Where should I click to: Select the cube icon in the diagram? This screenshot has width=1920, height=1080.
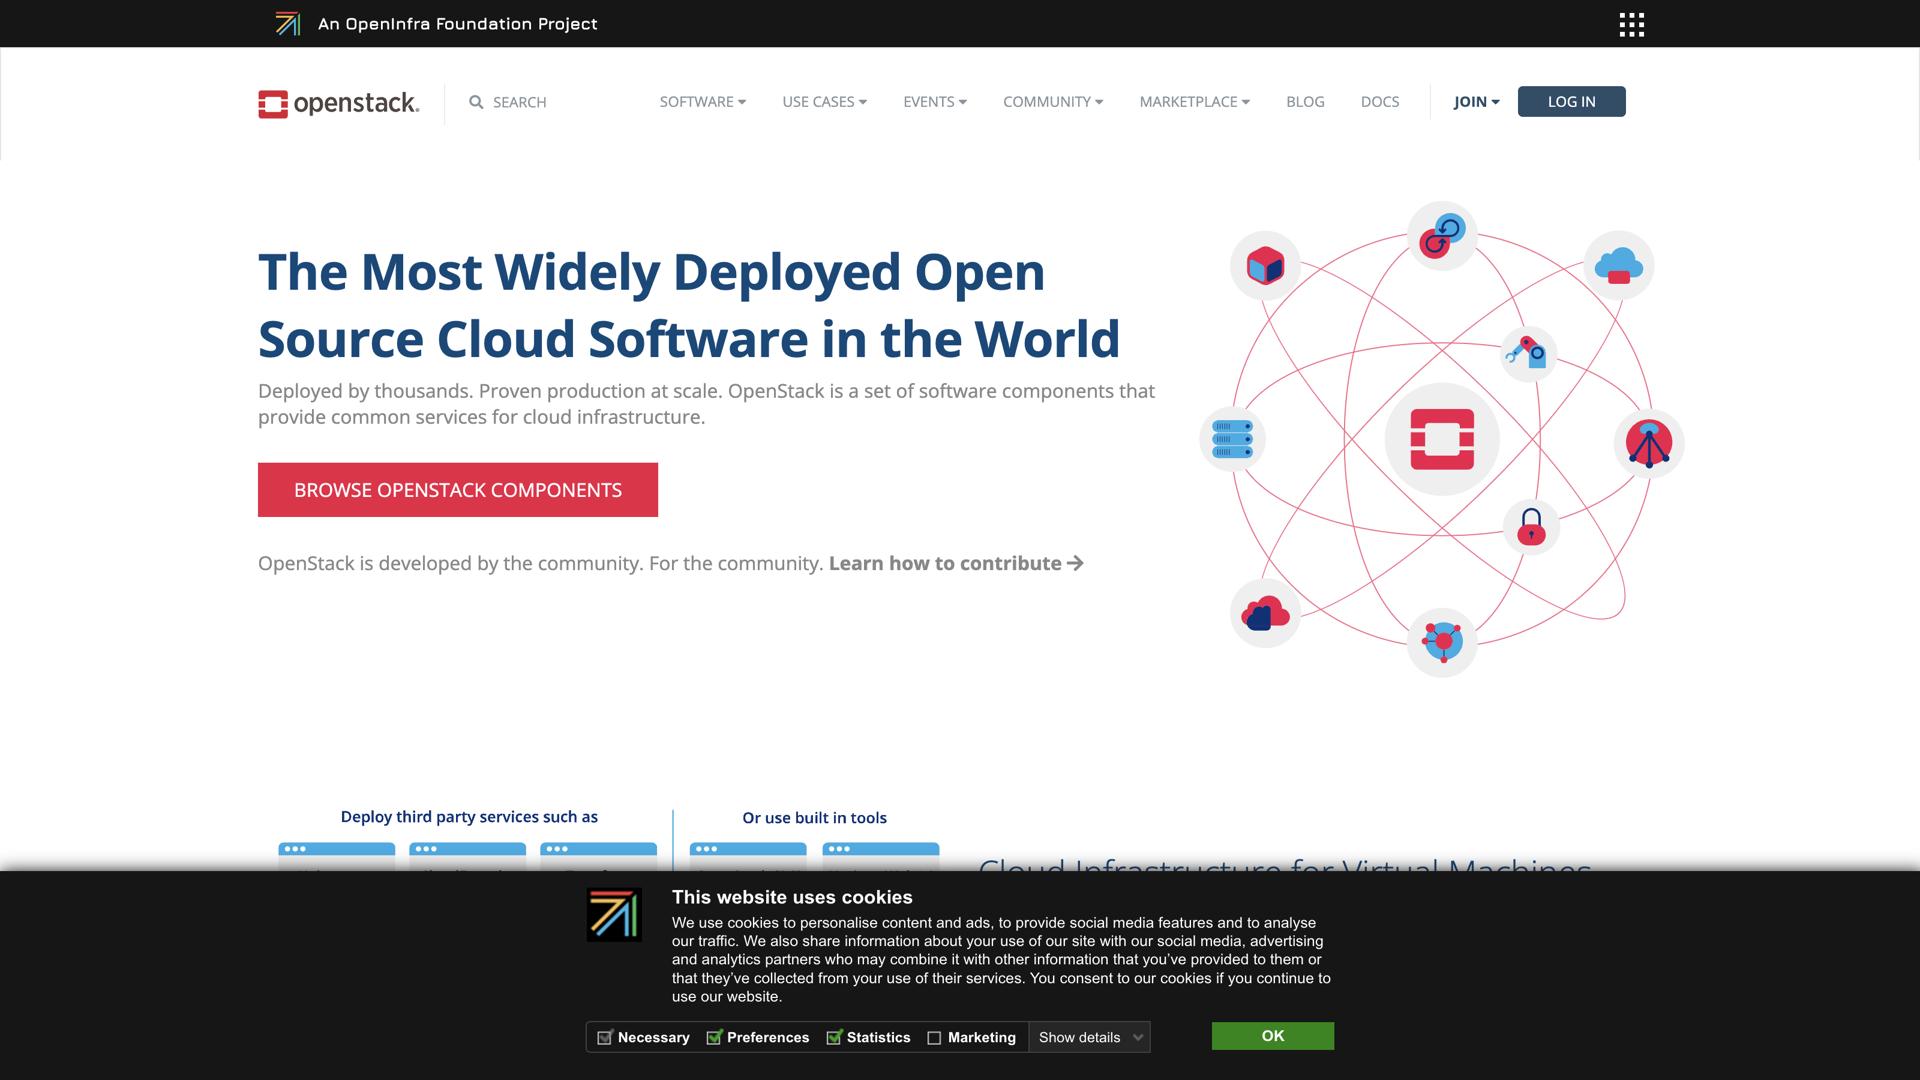coord(1264,265)
